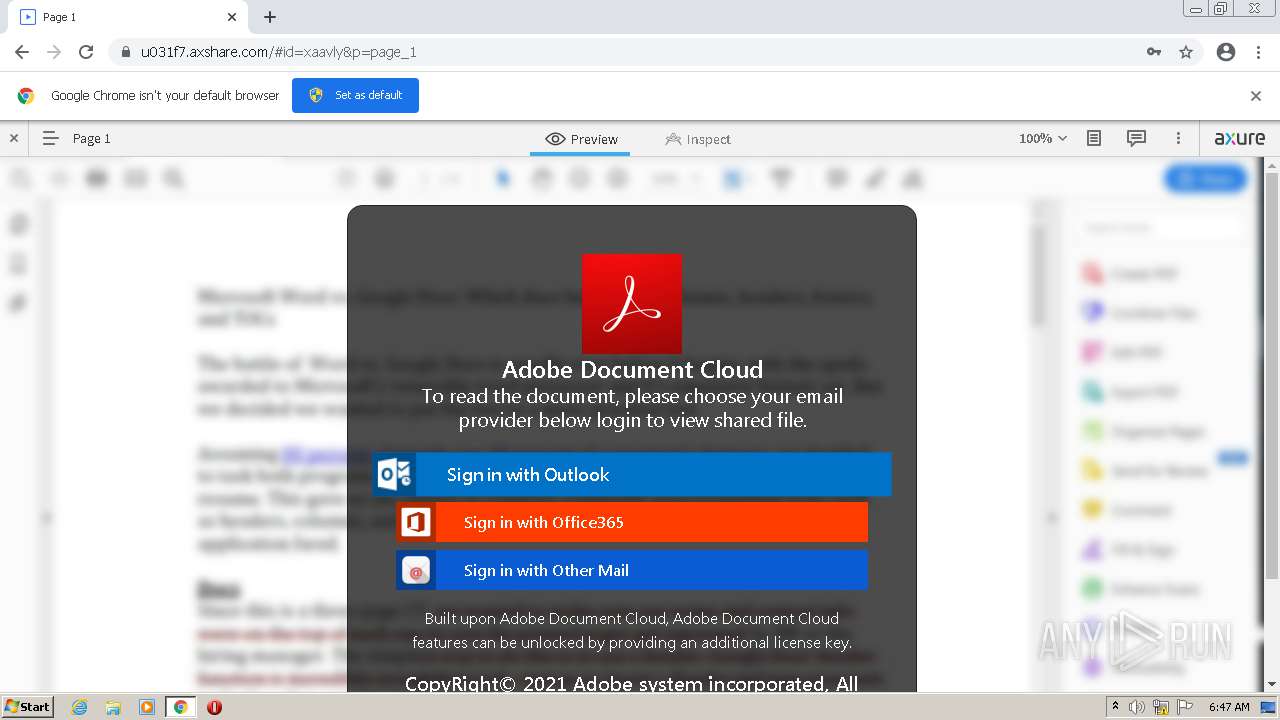Close the Axure sitemap bar

tap(14, 139)
